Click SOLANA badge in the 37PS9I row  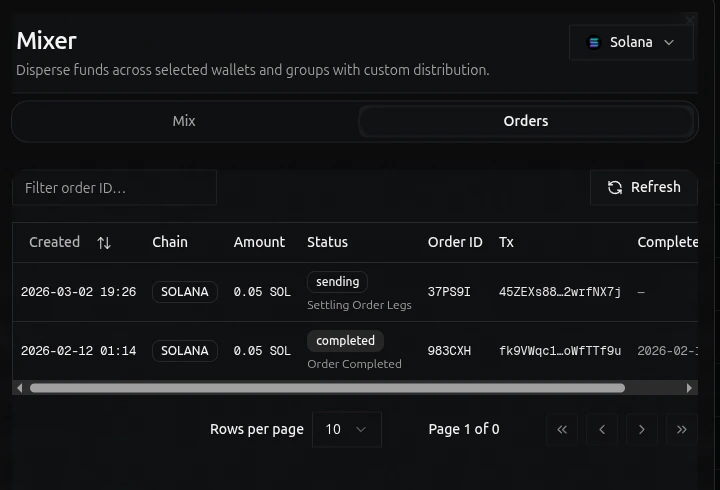pos(185,292)
